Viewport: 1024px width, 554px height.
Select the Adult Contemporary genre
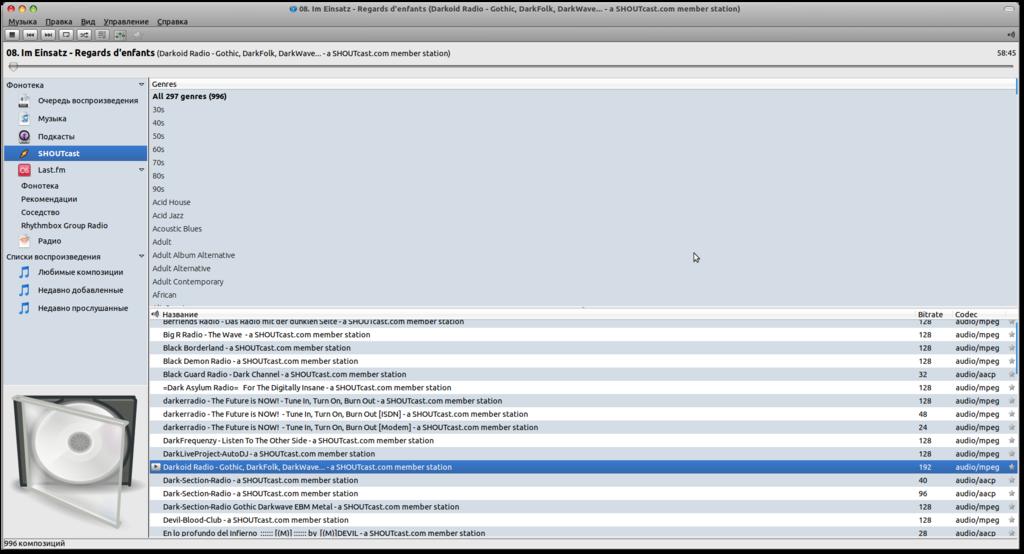click(188, 282)
